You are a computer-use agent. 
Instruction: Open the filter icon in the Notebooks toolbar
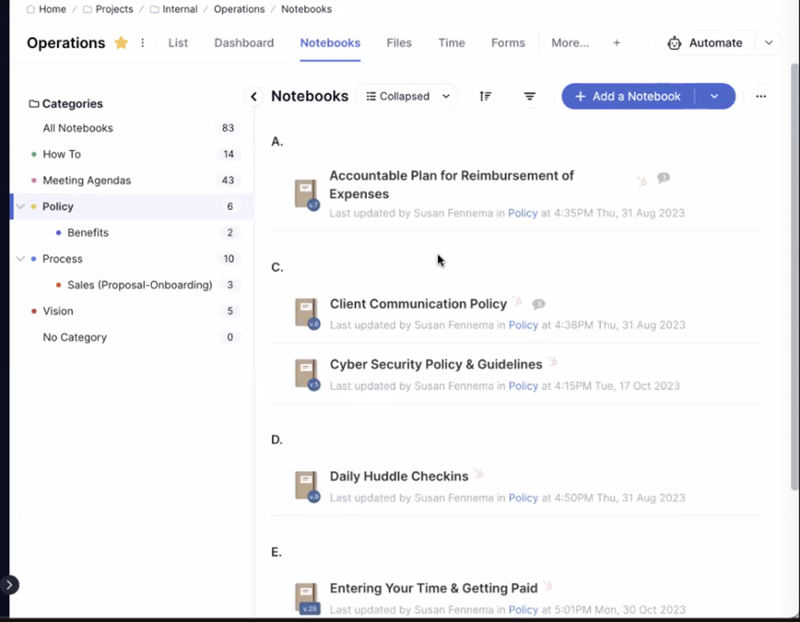click(x=530, y=96)
